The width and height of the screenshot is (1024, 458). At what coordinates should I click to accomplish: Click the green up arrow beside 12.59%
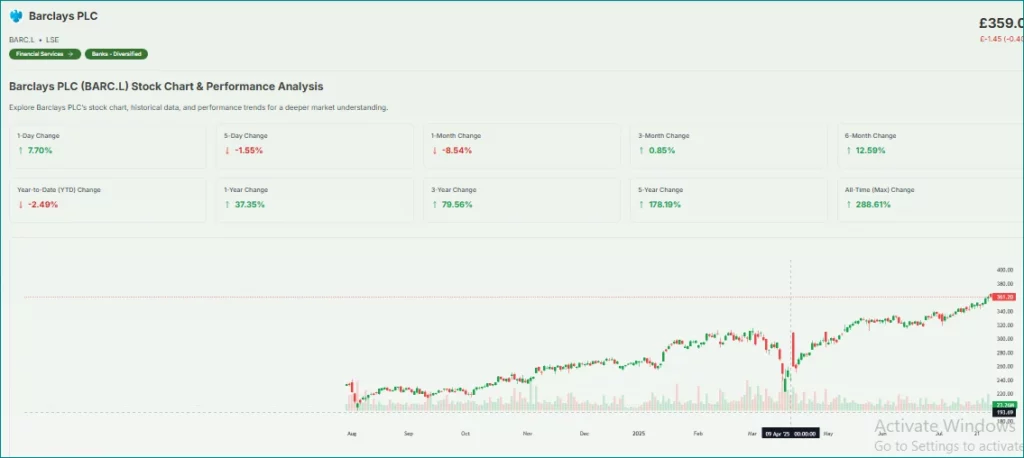tap(848, 150)
